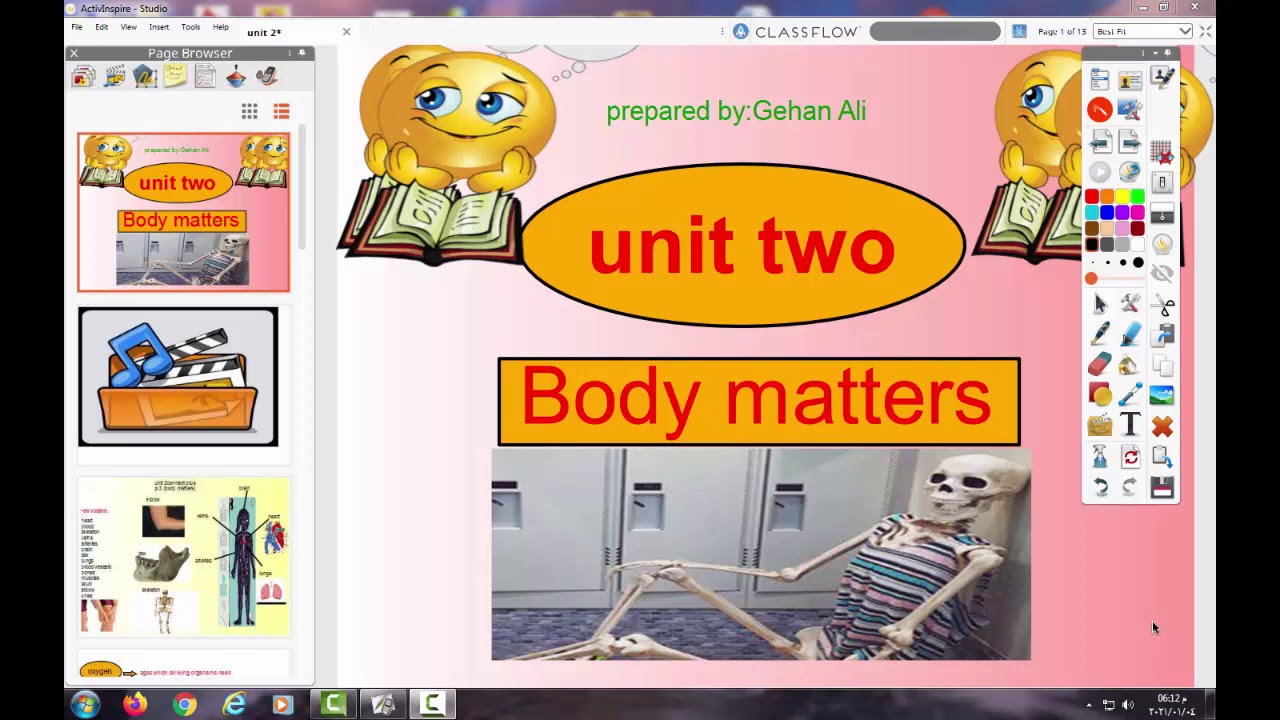Screen dimensions: 1280x720
Task: Switch page browser to grid thumbnail view
Action: (250, 111)
